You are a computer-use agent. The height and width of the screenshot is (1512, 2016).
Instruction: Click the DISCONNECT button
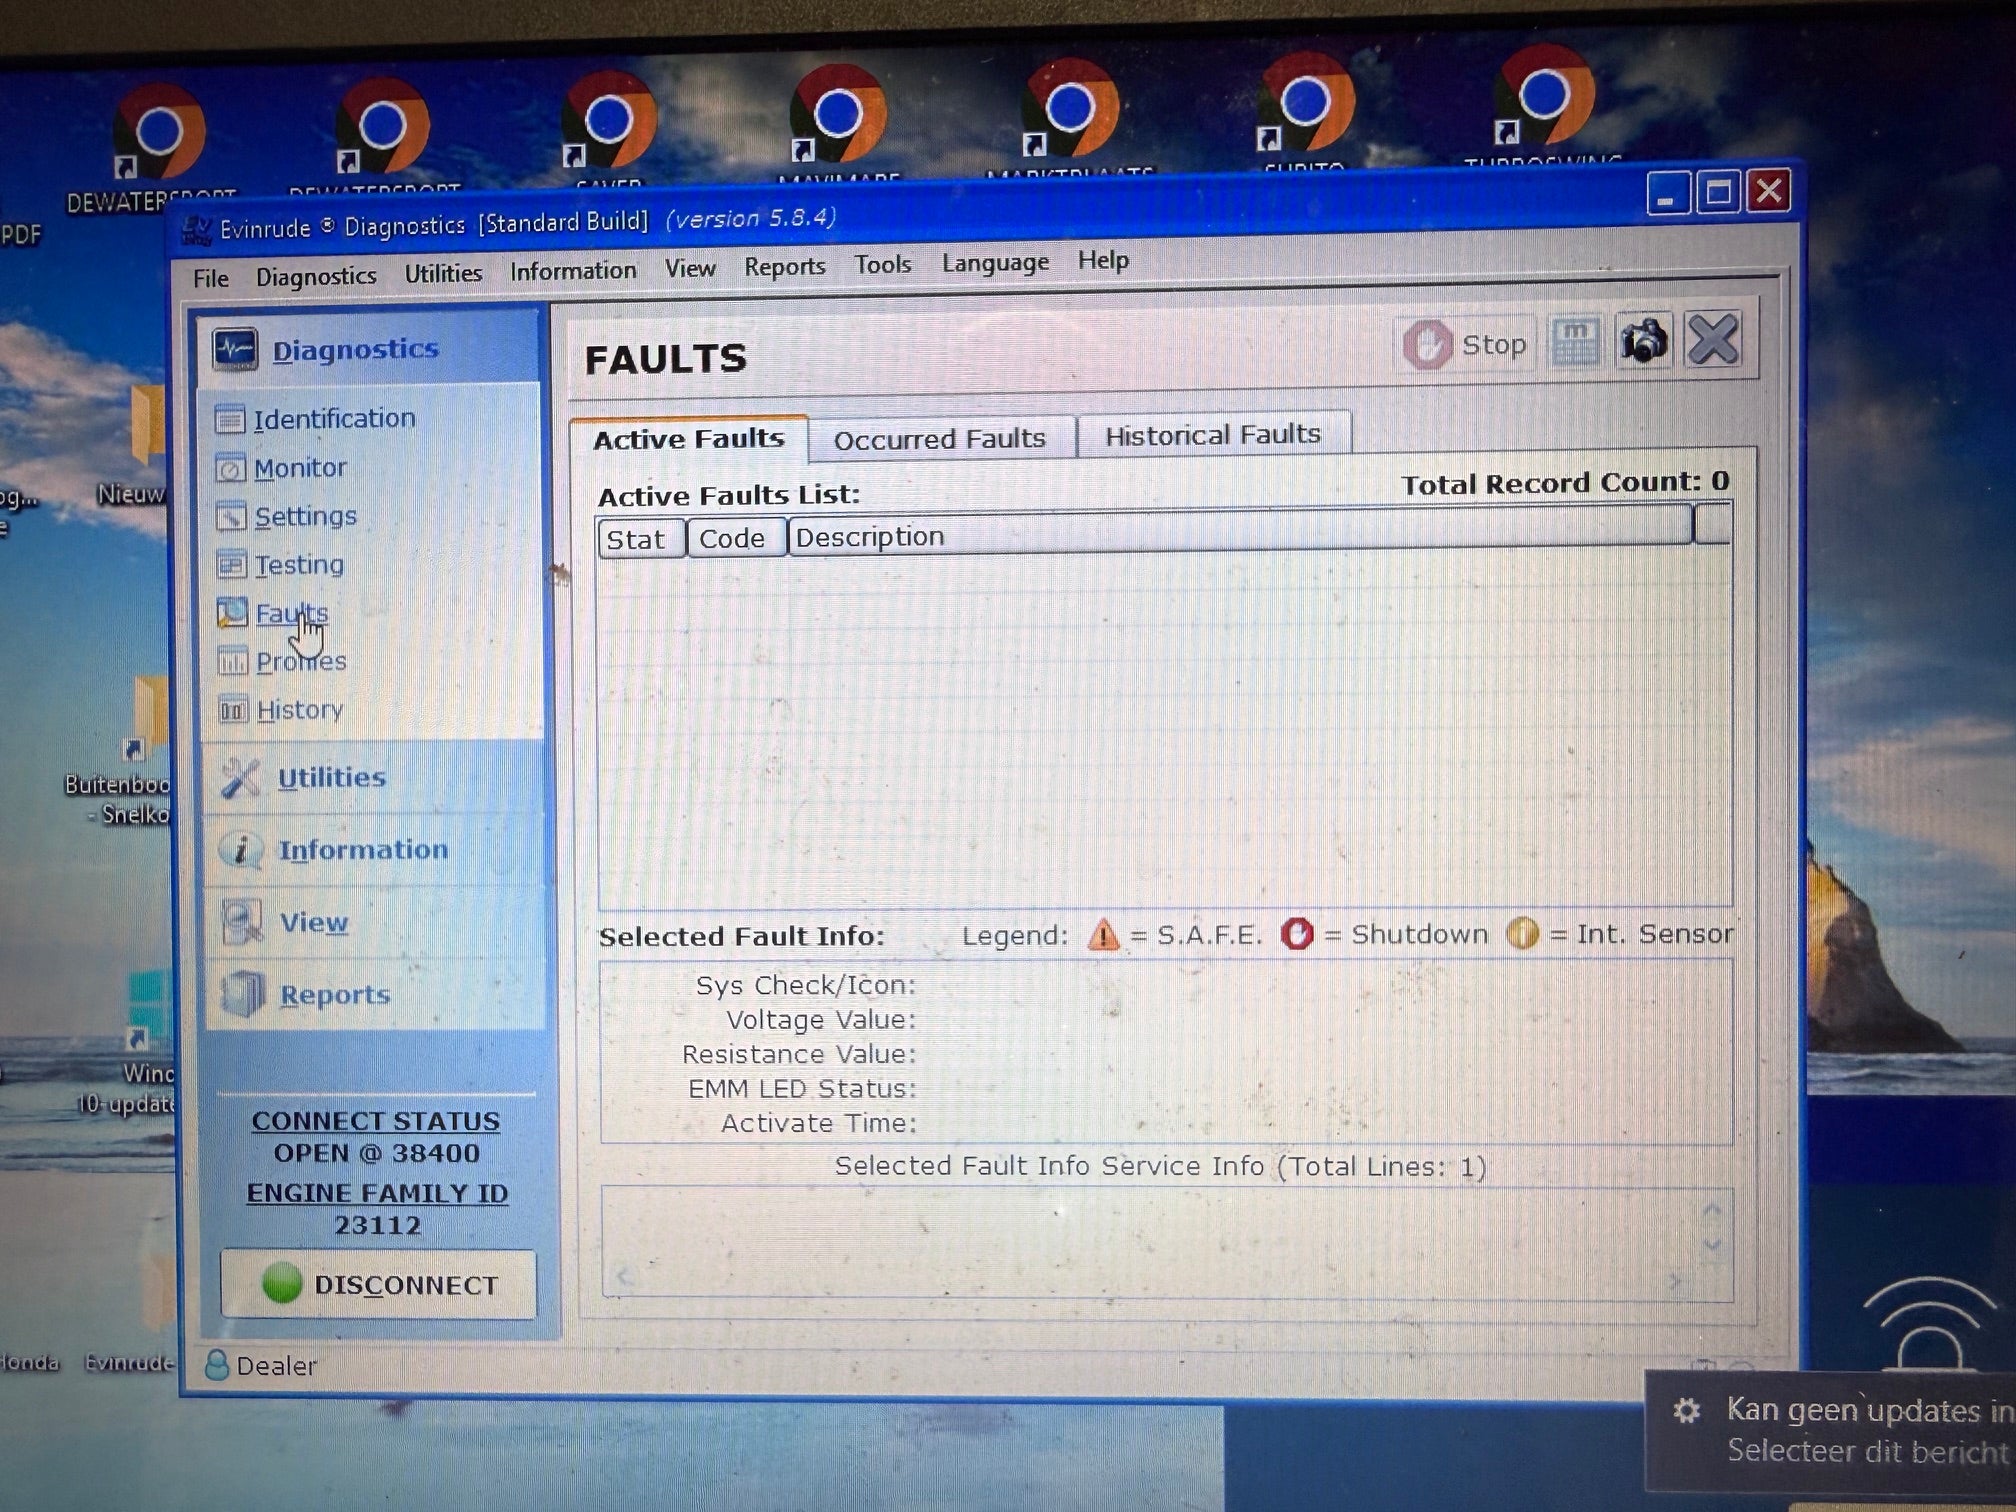pos(378,1284)
